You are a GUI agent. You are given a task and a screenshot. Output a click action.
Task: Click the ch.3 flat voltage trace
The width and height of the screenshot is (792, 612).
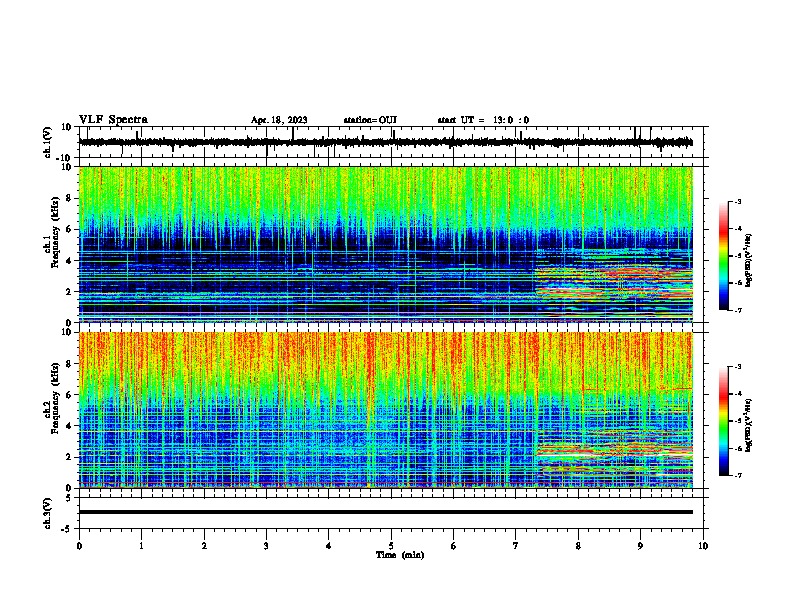pos(386,512)
